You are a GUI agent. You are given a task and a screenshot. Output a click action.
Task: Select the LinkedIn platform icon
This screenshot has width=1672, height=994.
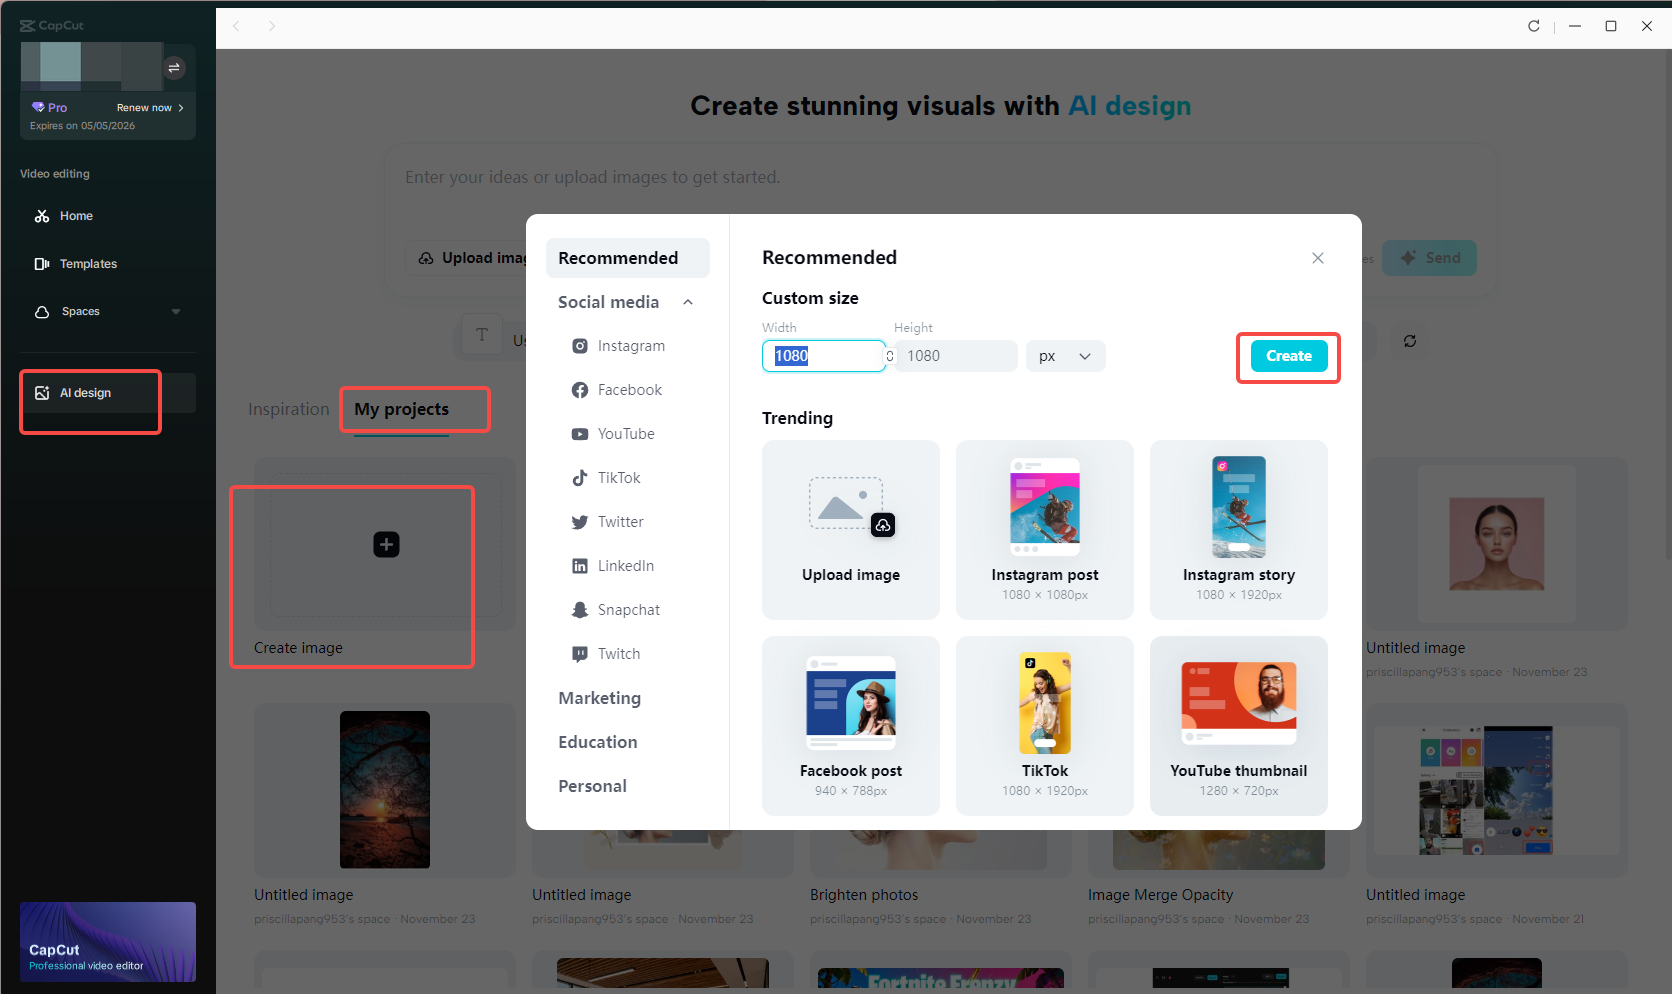[580, 565]
